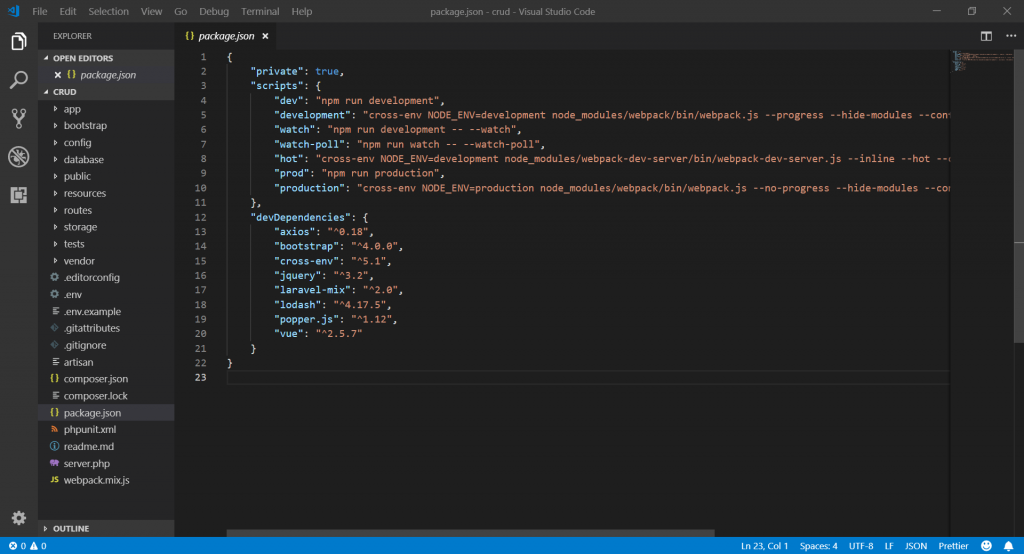
Task: Close package.json in Open Editors list
Action: pyautogui.click(x=57, y=75)
